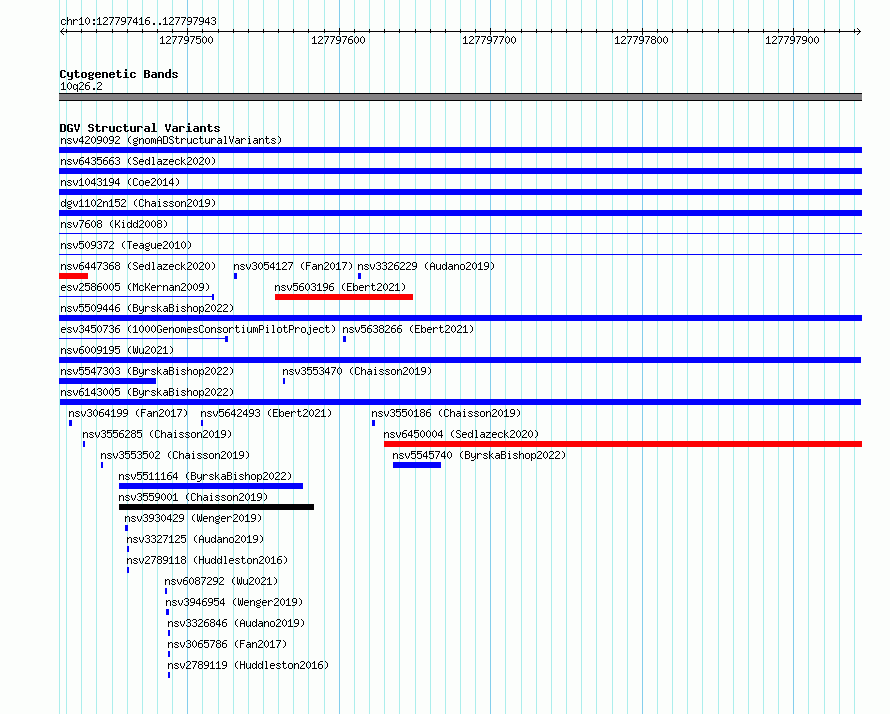The height and width of the screenshot is (714, 890).
Task: Click the DGV Structural Variants track title
Action: (140, 128)
